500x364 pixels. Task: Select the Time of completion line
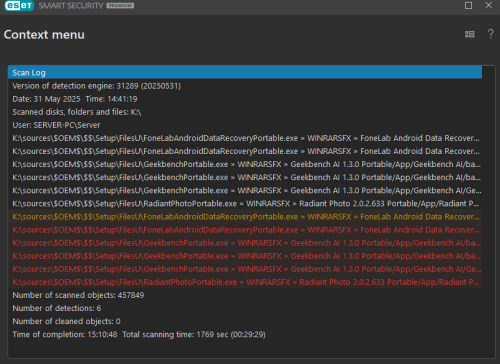(x=245, y=334)
